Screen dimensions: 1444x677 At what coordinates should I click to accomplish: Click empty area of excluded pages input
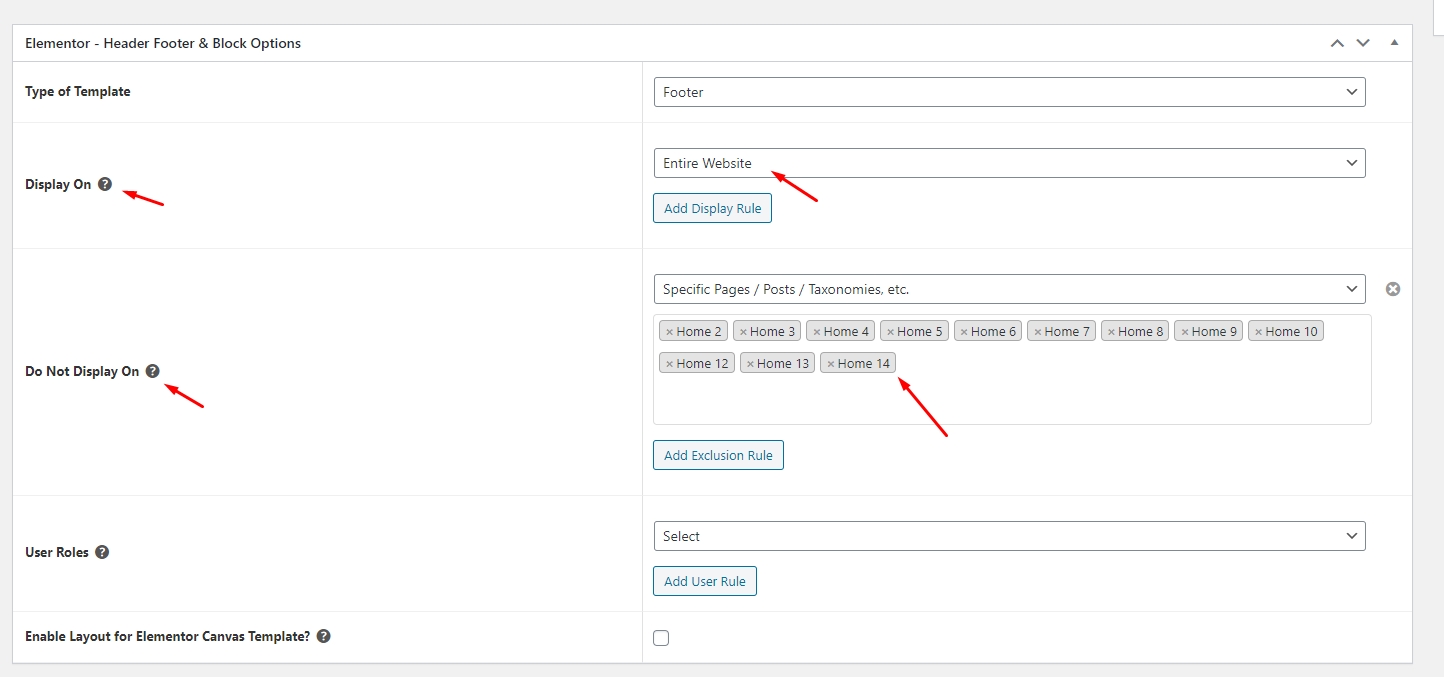(1100, 395)
